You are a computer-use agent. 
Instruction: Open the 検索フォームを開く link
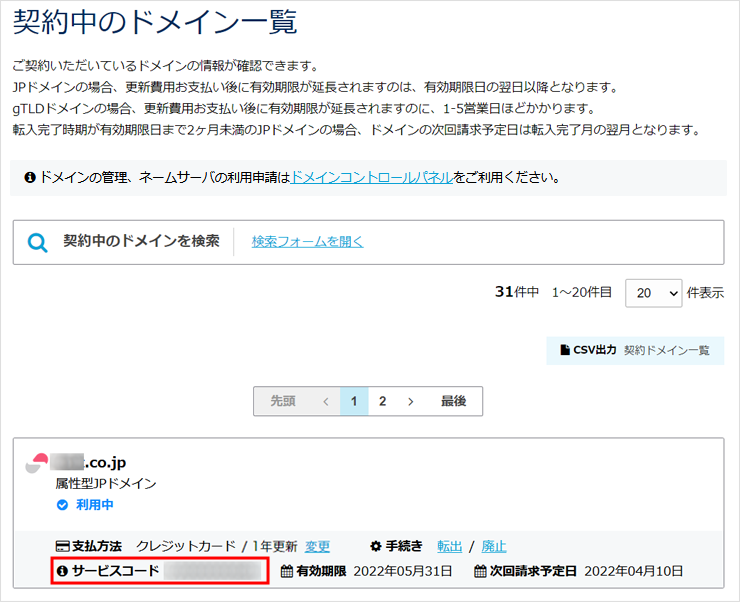tap(308, 242)
